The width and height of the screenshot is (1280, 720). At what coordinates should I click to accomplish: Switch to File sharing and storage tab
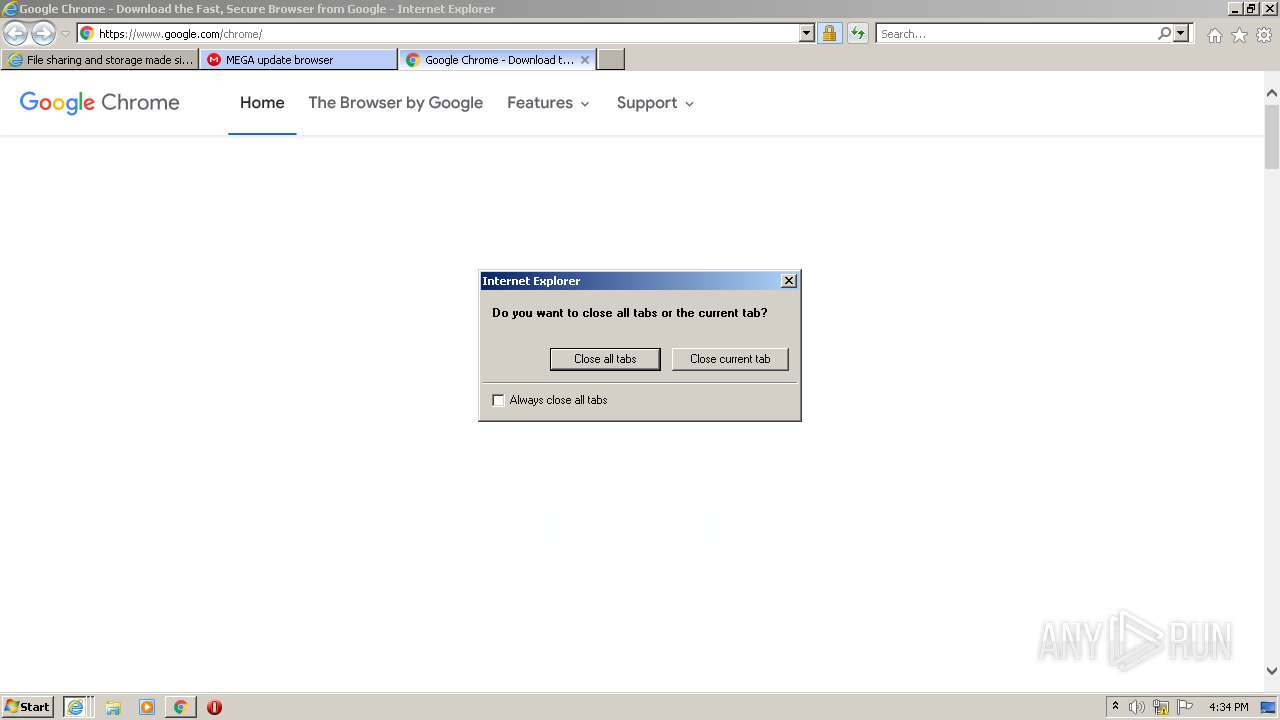[x=100, y=60]
